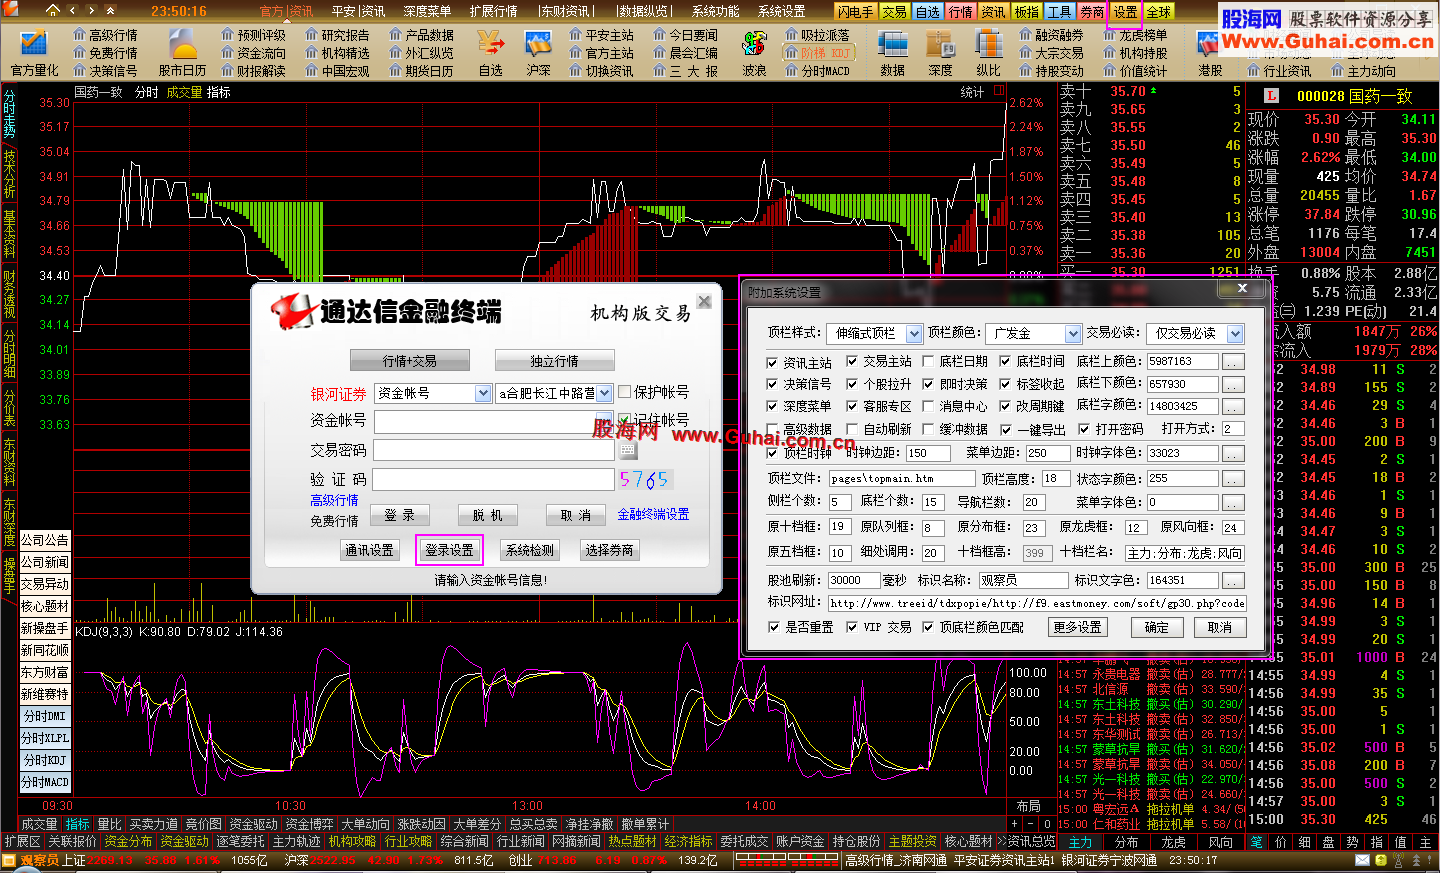Open the 股市日历 calendar icon
Viewport: 1440px width, 873px height.
[x=182, y=53]
